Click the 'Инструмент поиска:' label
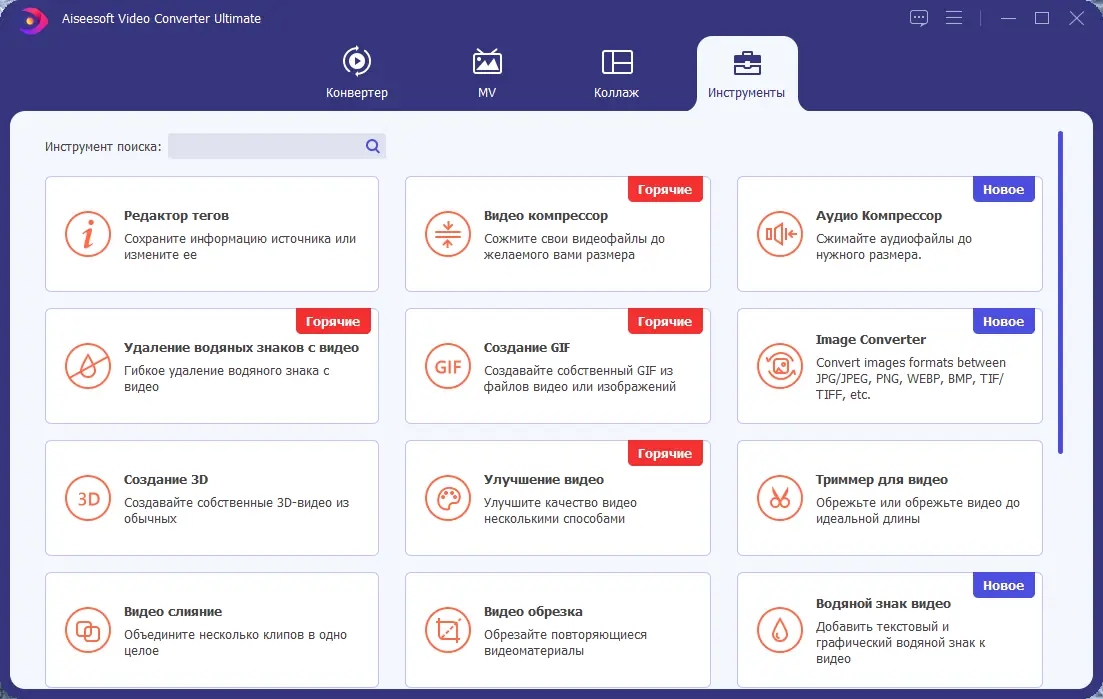 [103, 147]
